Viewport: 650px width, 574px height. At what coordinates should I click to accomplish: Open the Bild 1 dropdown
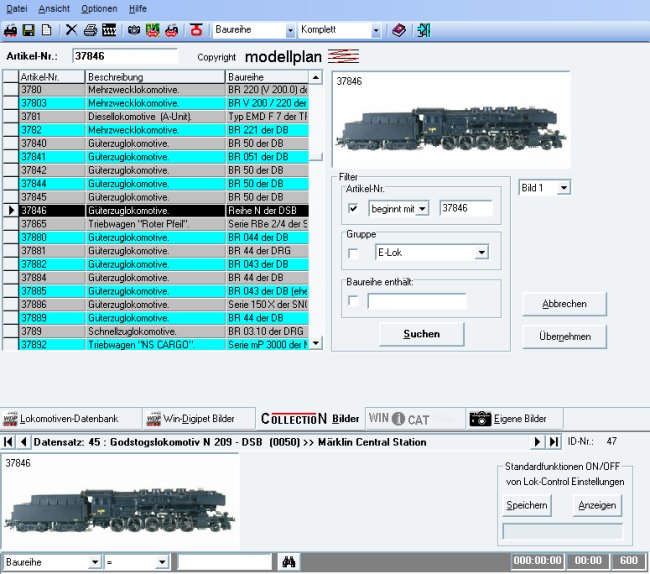563,188
